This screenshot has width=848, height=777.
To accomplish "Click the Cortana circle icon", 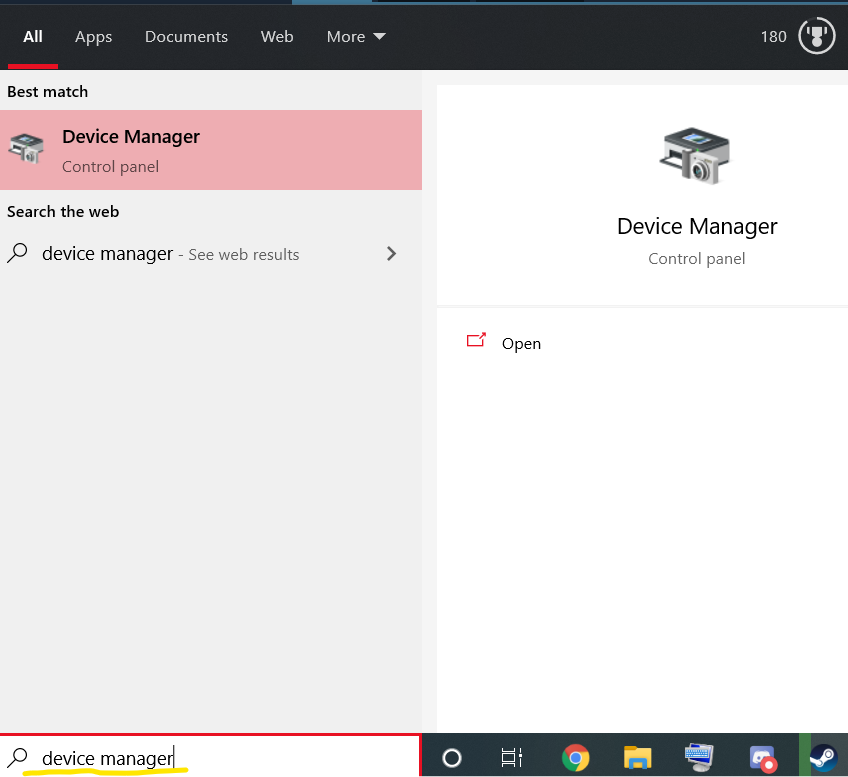I will point(451,757).
